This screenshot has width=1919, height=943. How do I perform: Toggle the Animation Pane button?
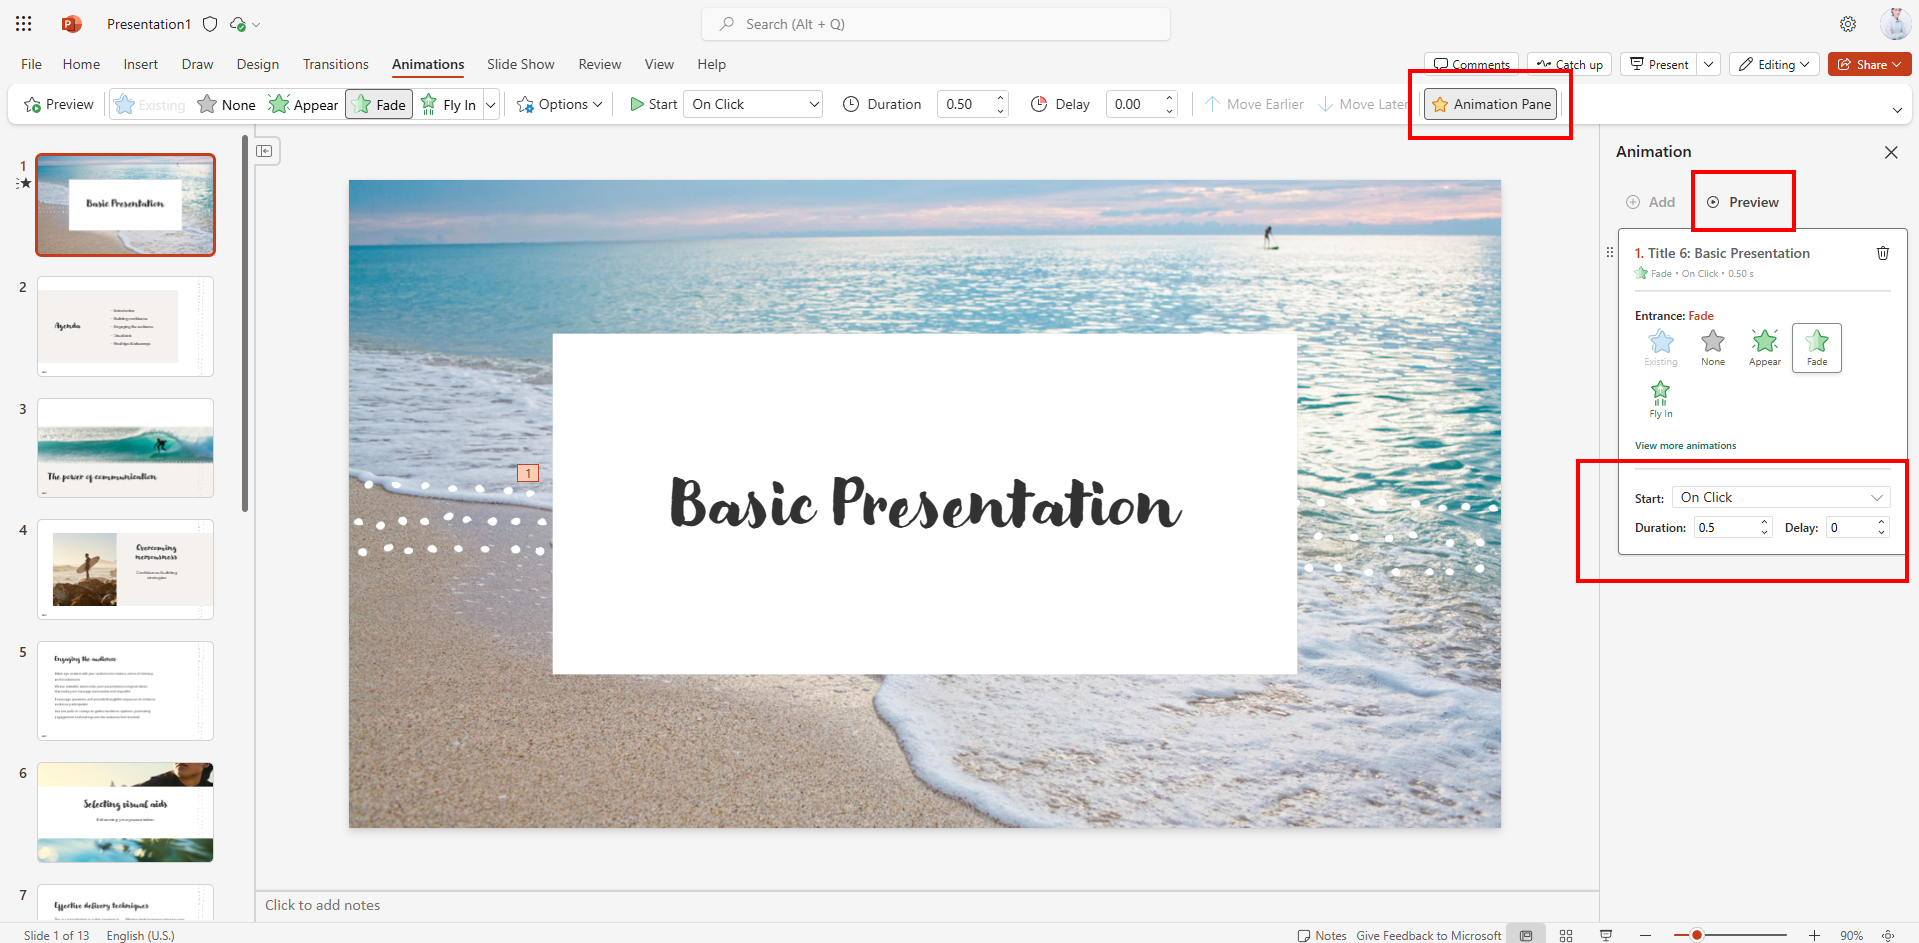click(1491, 104)
